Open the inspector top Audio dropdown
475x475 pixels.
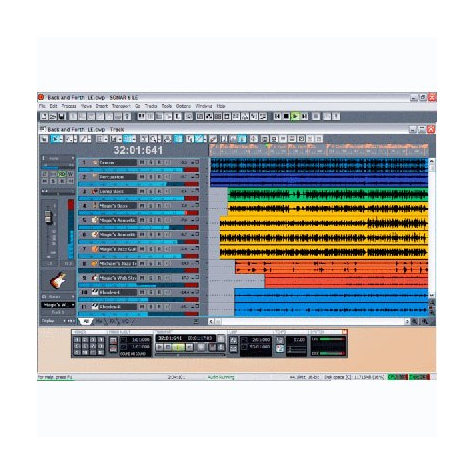58,158
